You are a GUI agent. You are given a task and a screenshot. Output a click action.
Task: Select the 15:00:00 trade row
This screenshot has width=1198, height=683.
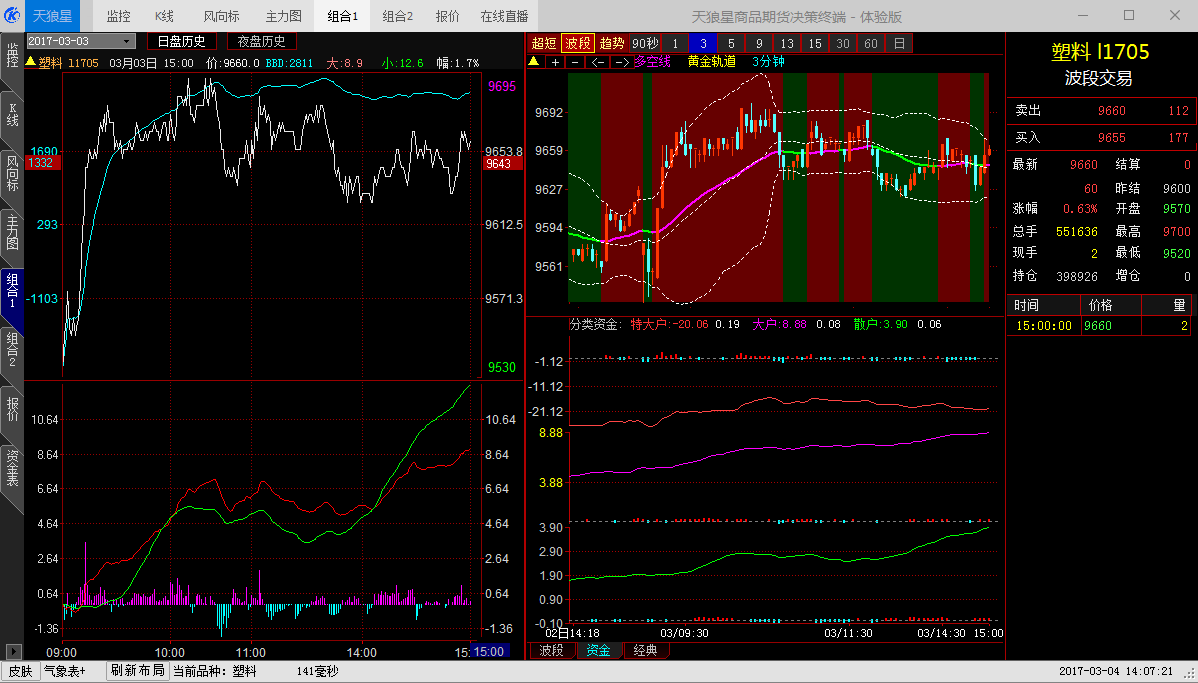[x=1099, y=325]
